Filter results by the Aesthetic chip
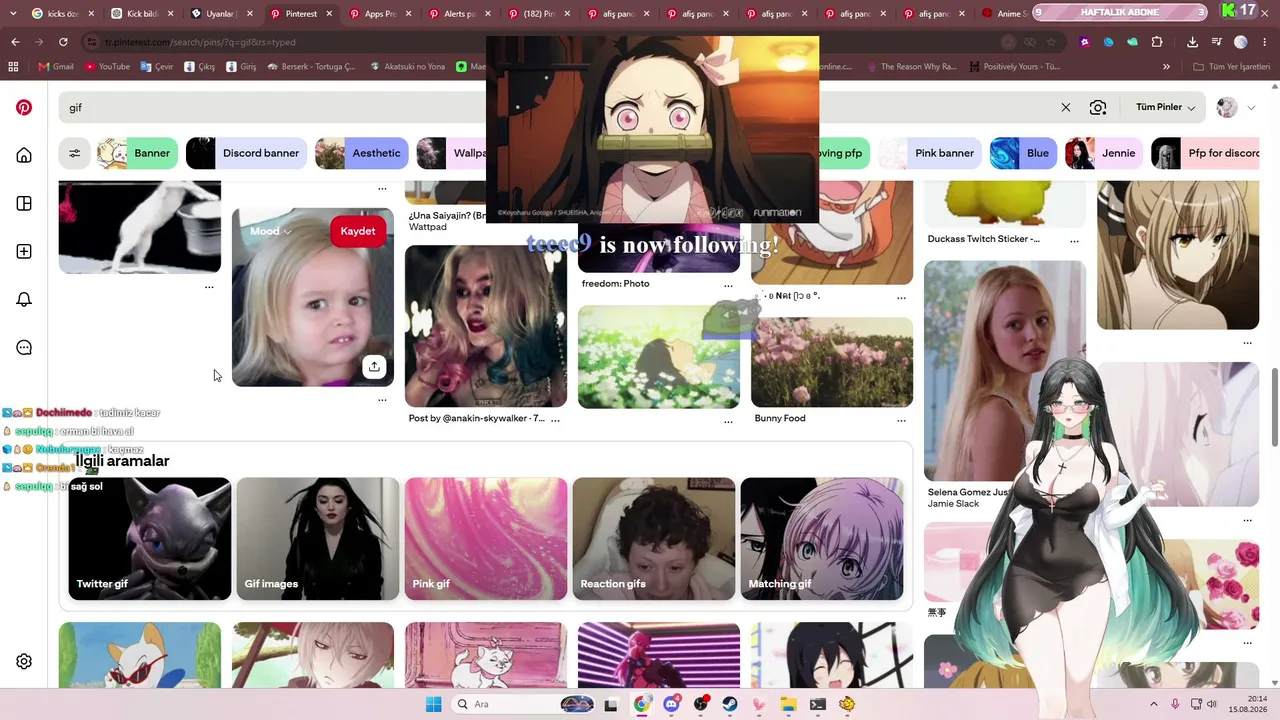1280x720 pixels. [x=361, y=153]
